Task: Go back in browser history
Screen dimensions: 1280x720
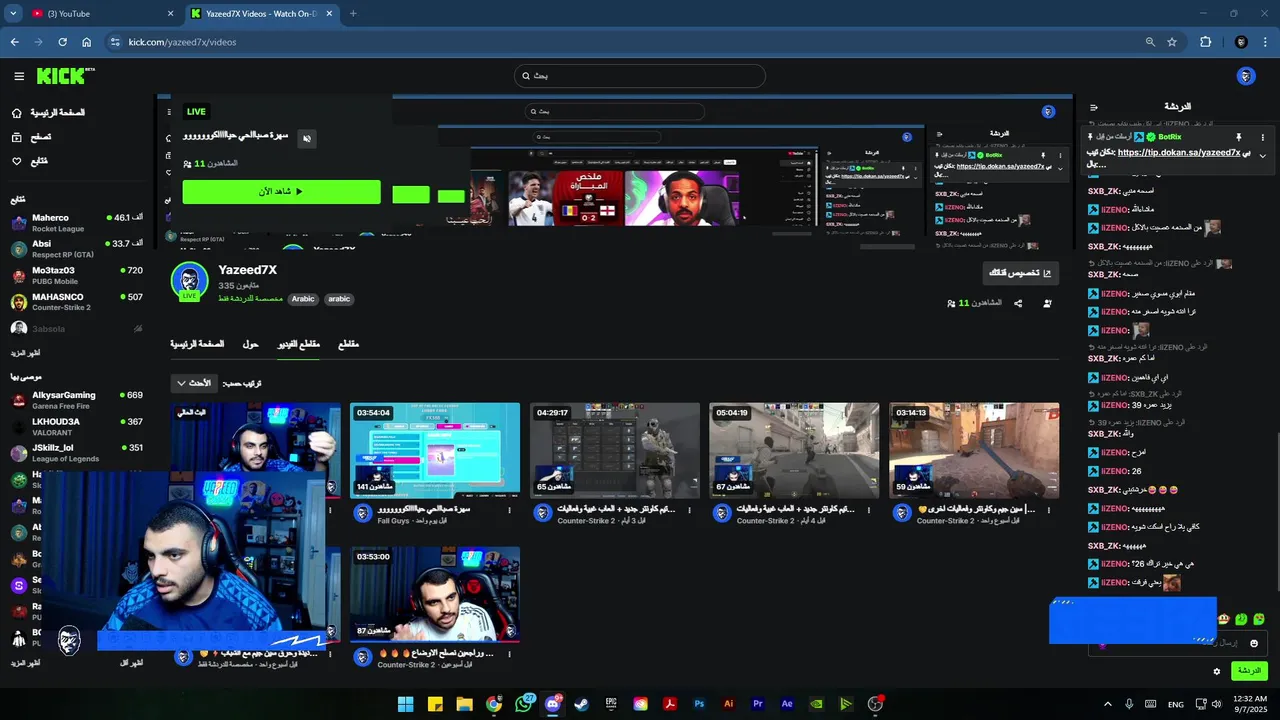Action: [14, 42]
